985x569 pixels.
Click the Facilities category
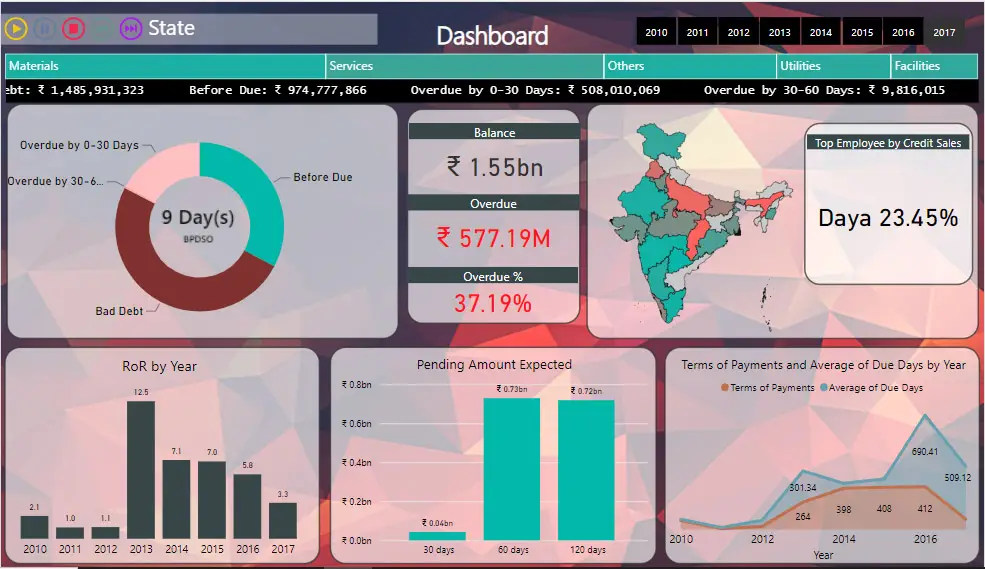(933, 66)
